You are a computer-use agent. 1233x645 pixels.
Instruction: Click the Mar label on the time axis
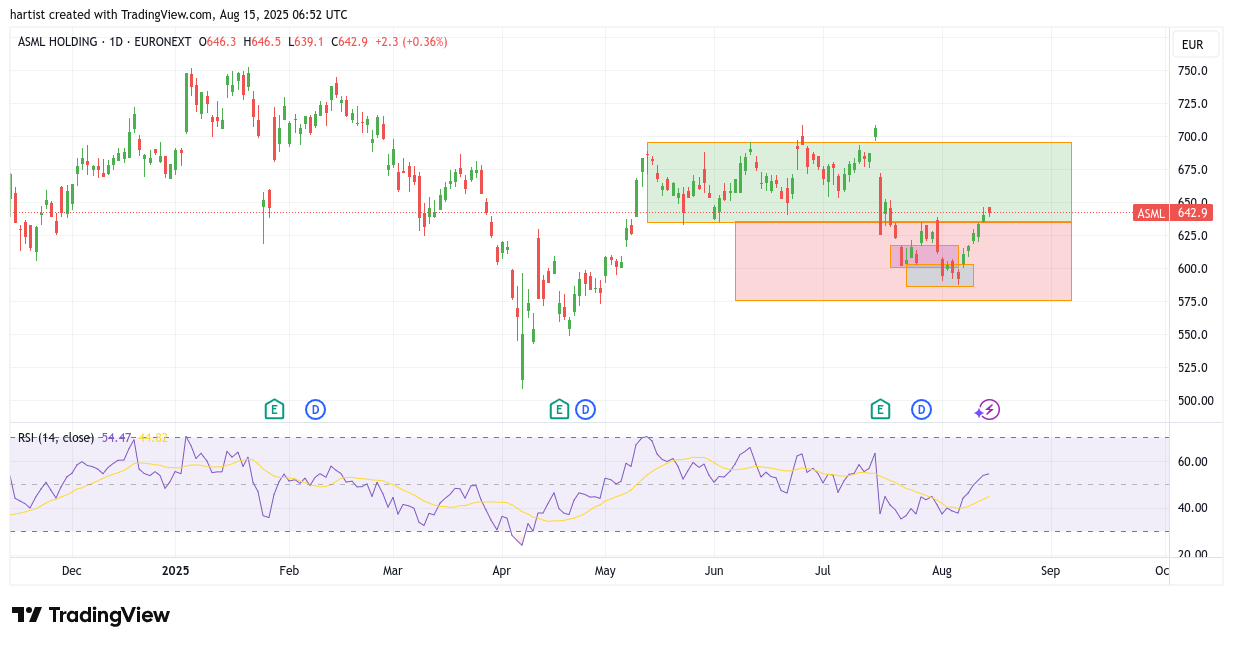[x=393, y=571]
